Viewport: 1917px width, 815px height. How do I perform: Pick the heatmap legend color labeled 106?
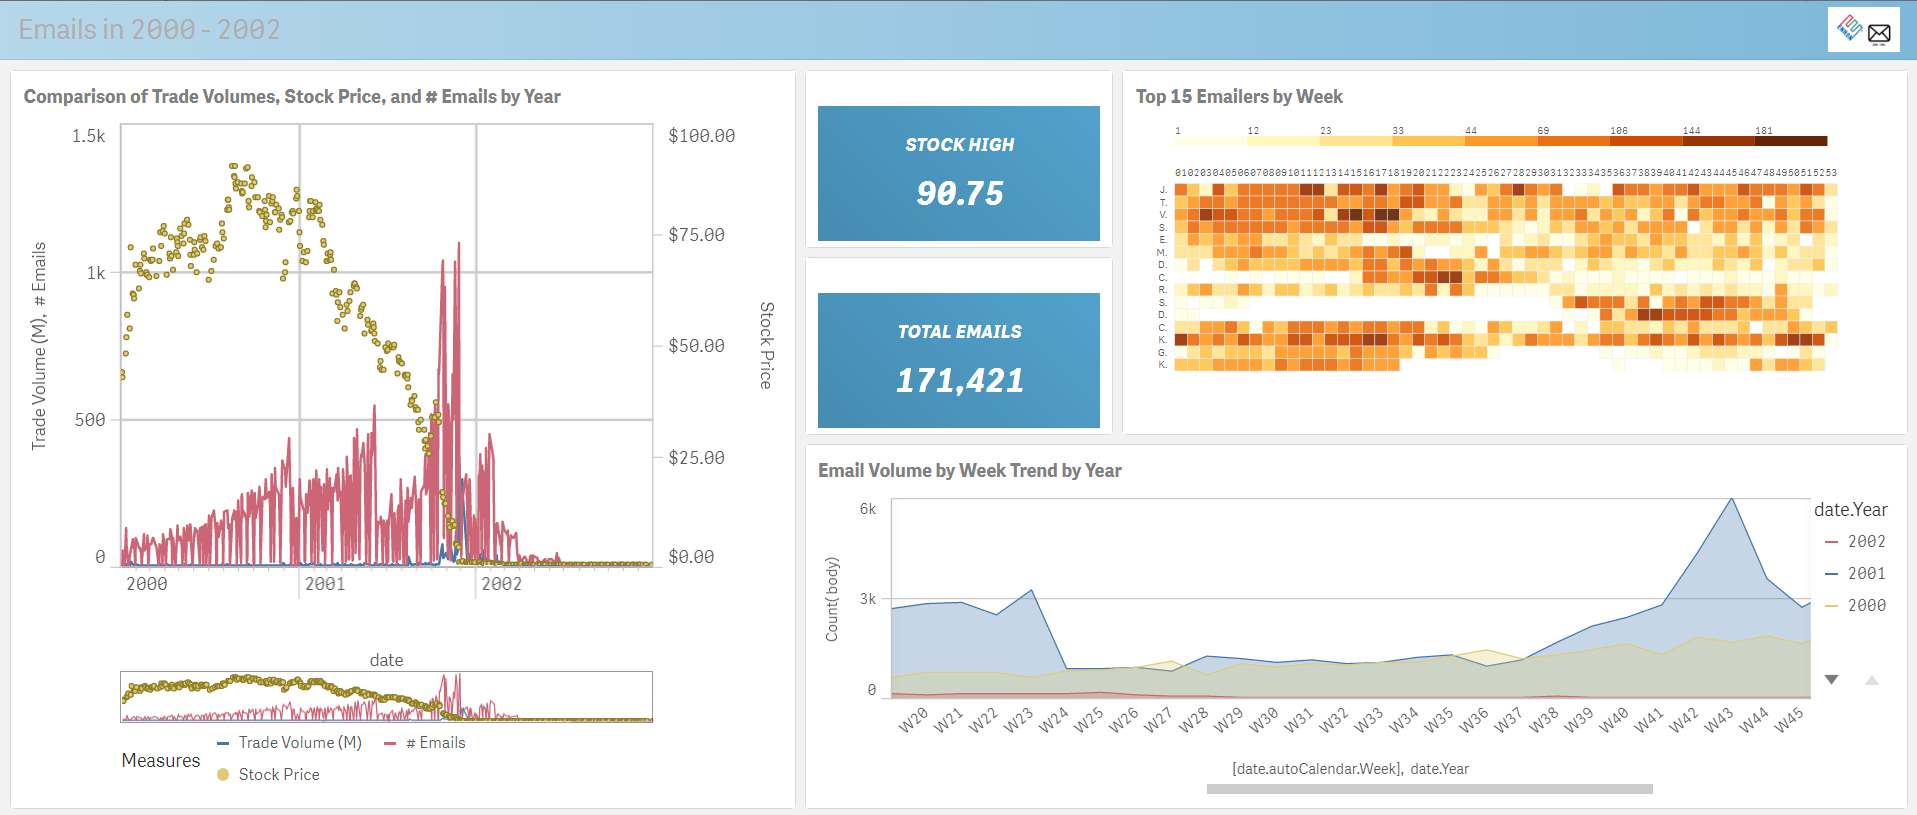[x=1646, y=141]
